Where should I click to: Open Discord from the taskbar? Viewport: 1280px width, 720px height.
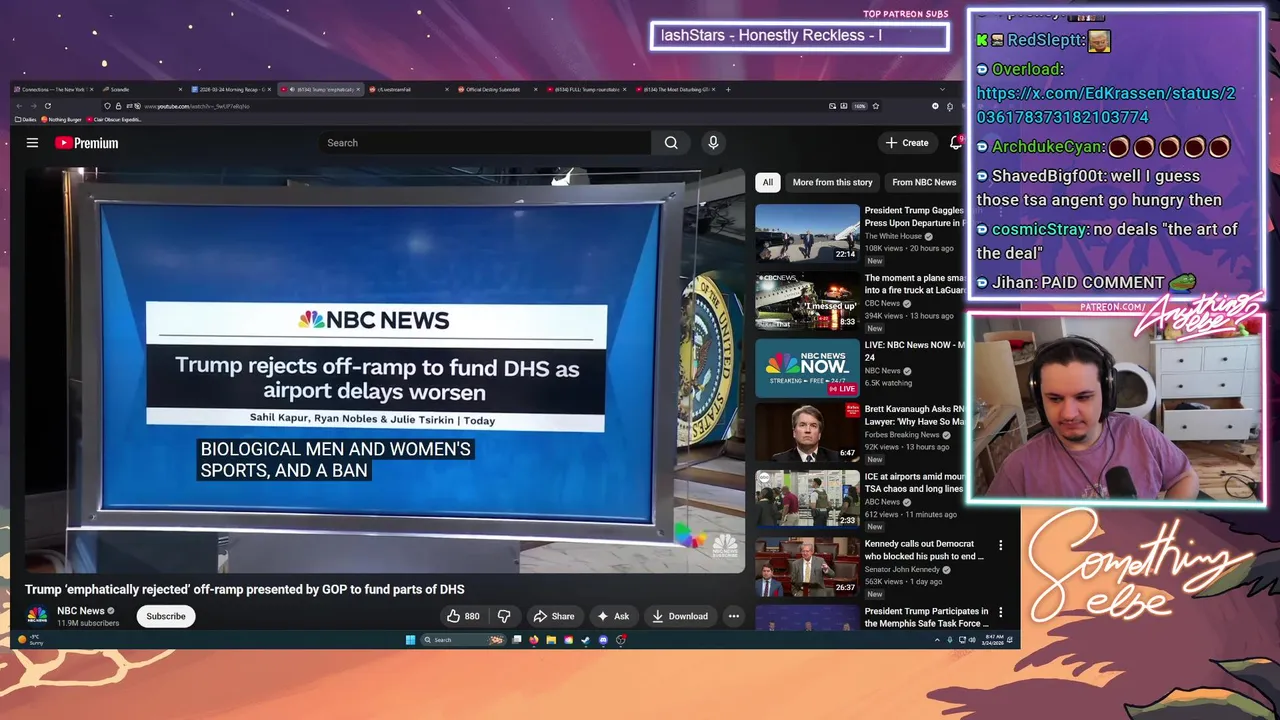coord(603,640)
